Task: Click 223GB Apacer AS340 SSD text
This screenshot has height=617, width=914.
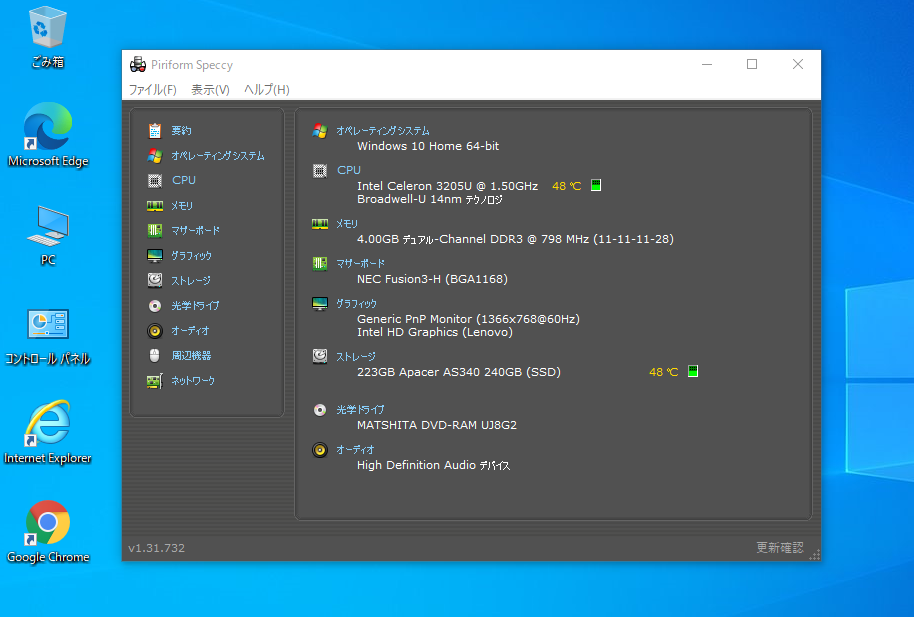Action: [x=459, y=372]
